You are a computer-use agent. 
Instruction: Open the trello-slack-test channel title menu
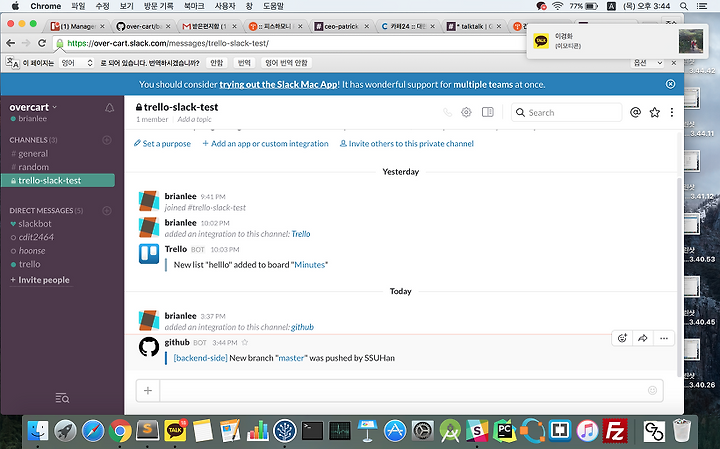click(x=177, y=107)
